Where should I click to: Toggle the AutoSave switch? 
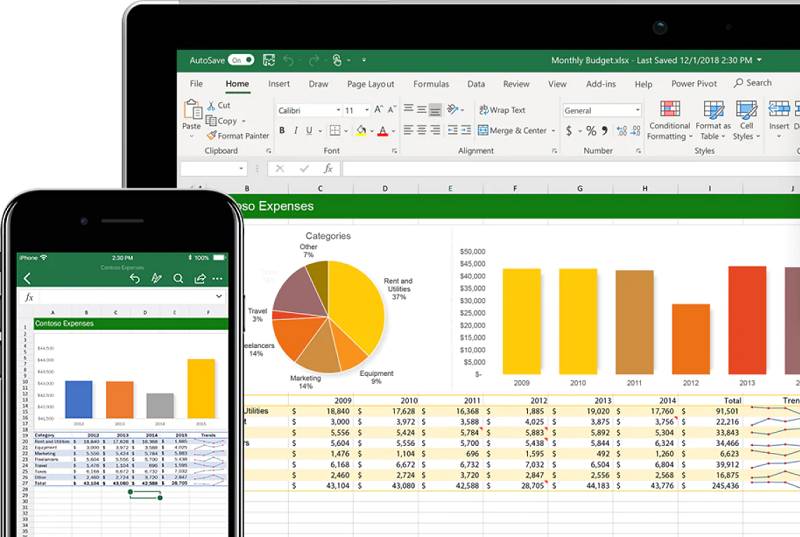coord(240,60)
